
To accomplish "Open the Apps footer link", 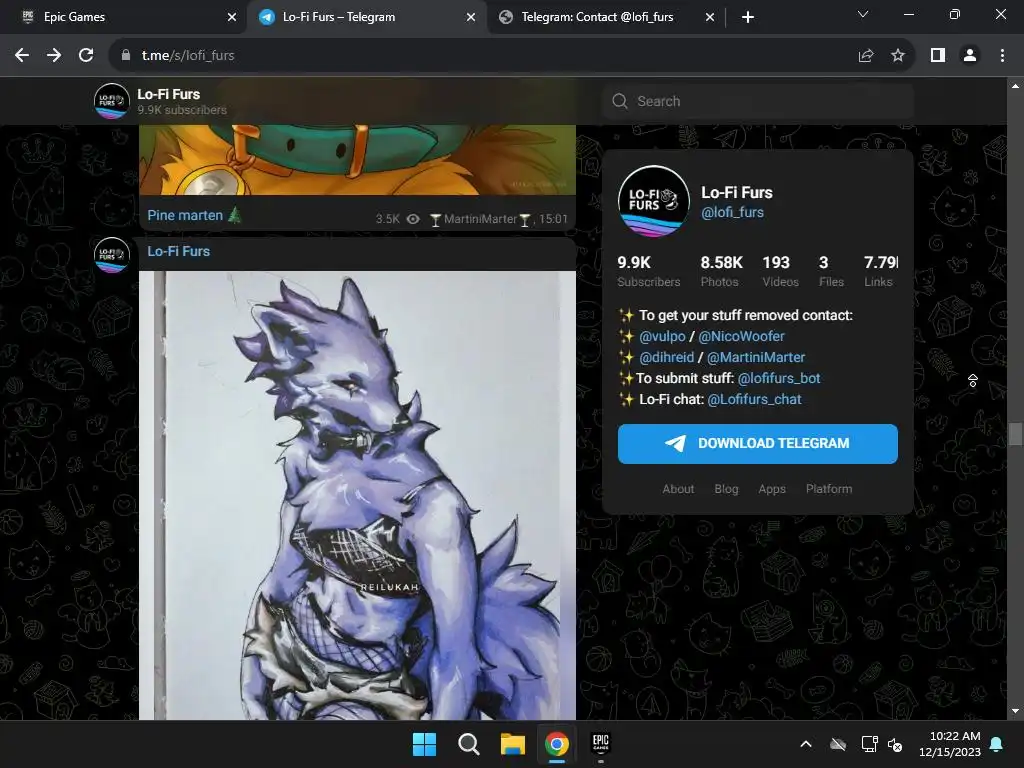I will (772, 488).
